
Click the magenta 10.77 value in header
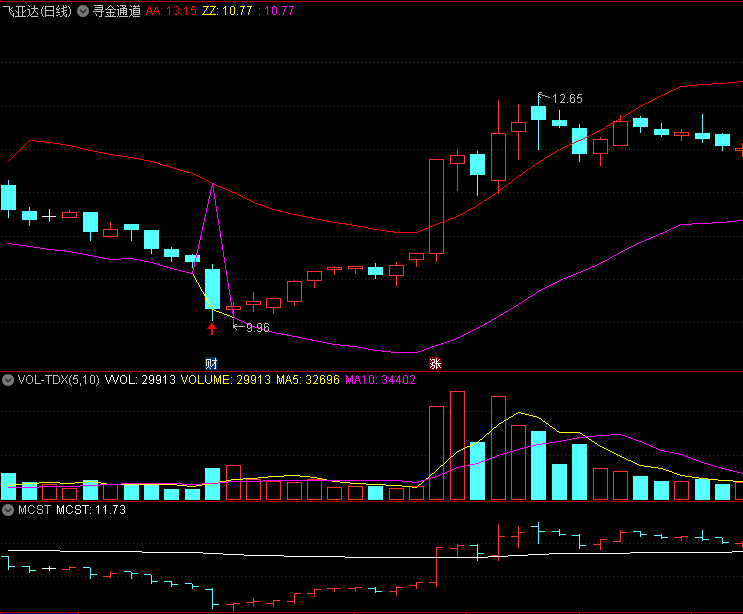[277, 11]
